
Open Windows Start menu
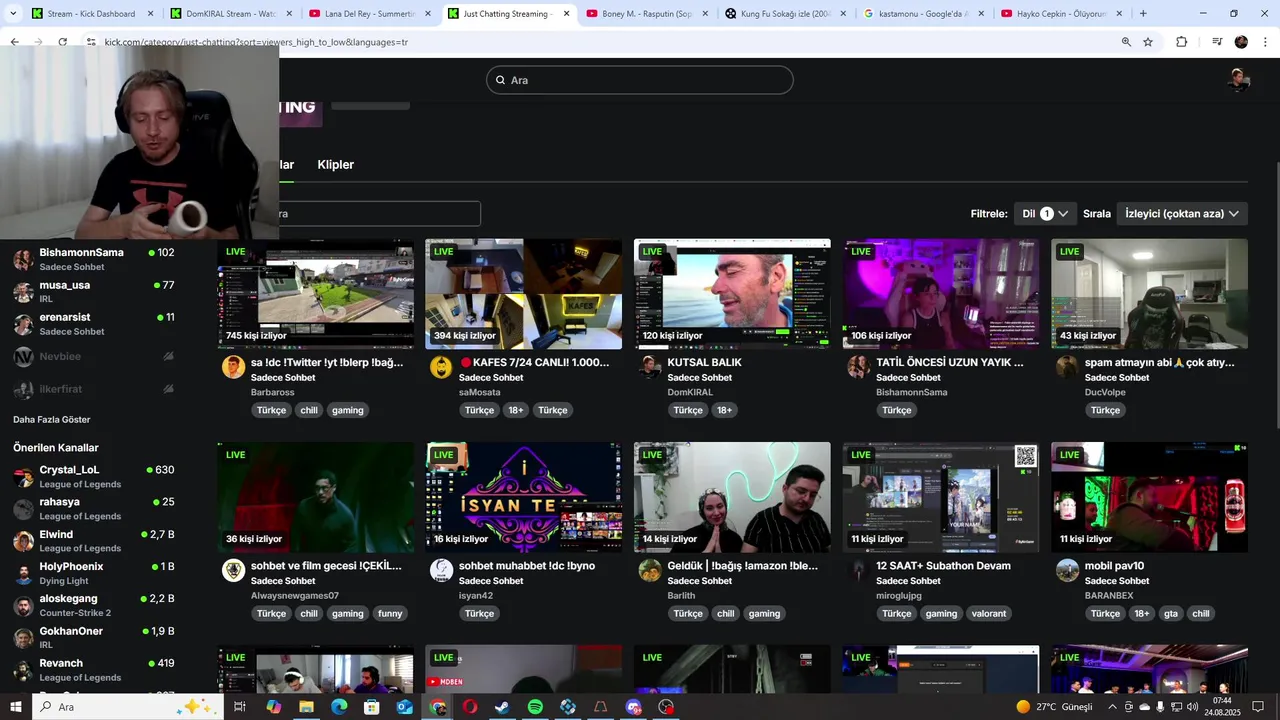coord(15,707)
